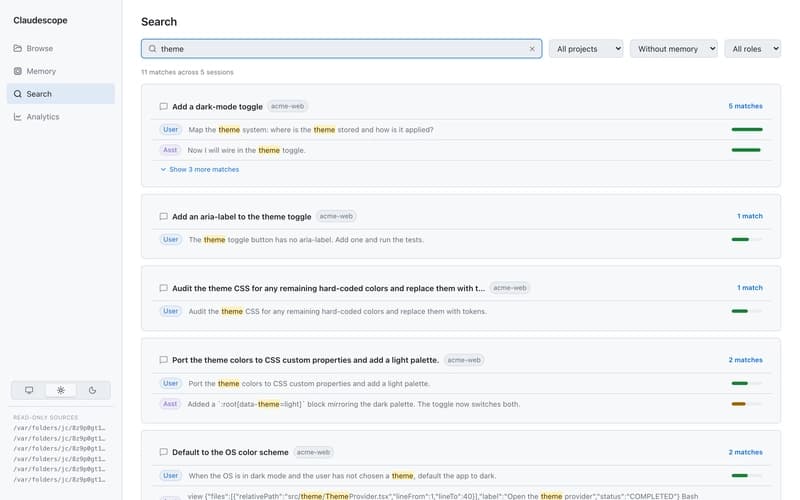Viewport: 800px width, 500px height.
Task: Open the Memory section in sidebar
Action: point(60,71)
